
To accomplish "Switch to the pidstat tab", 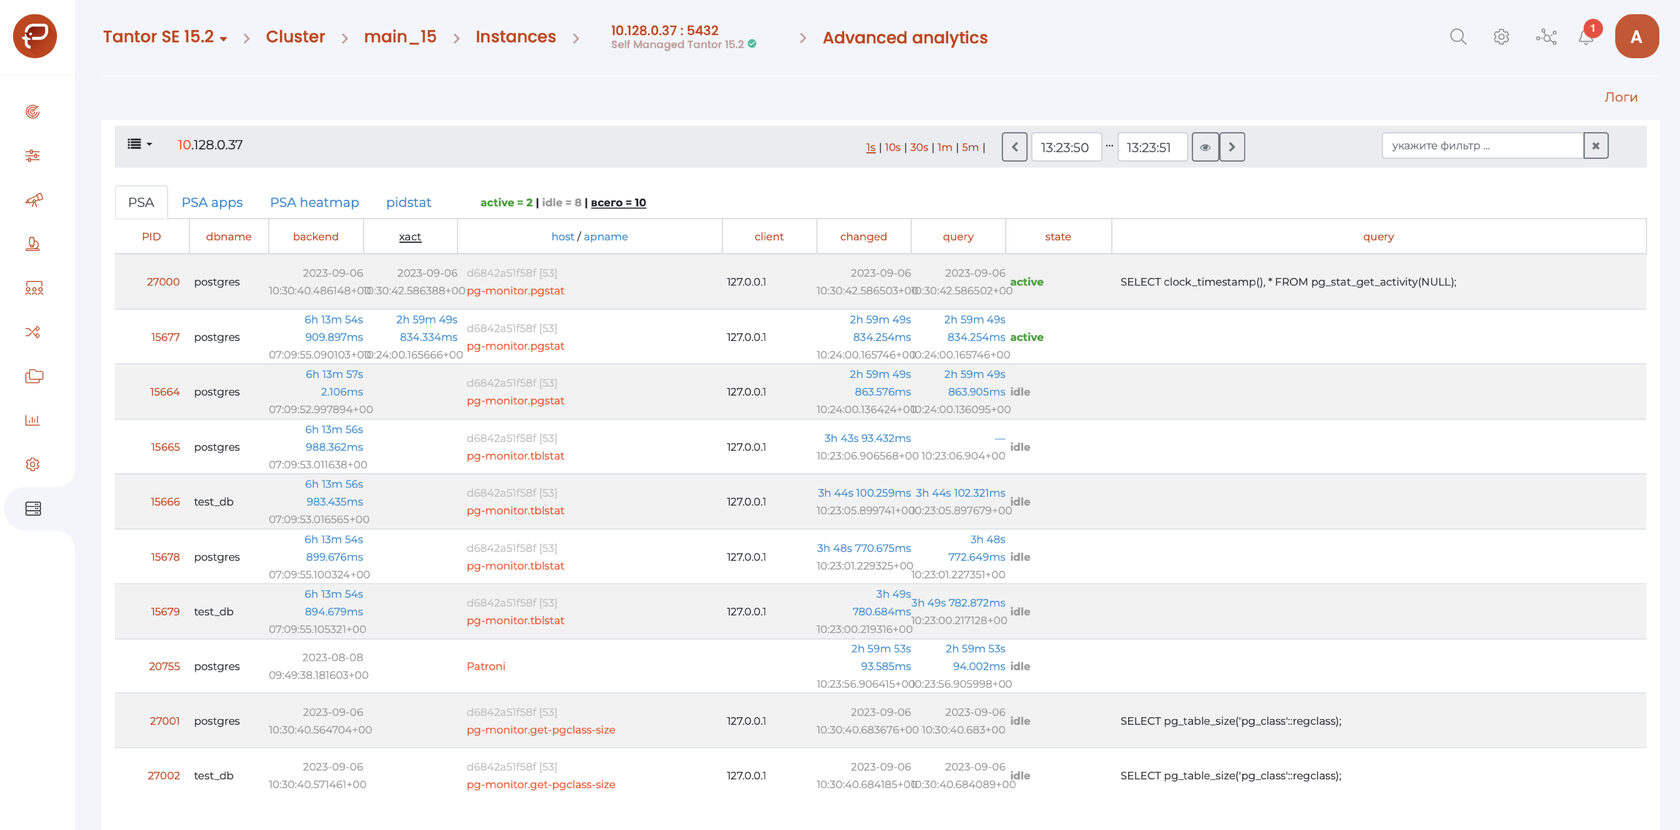I will 408,202.
